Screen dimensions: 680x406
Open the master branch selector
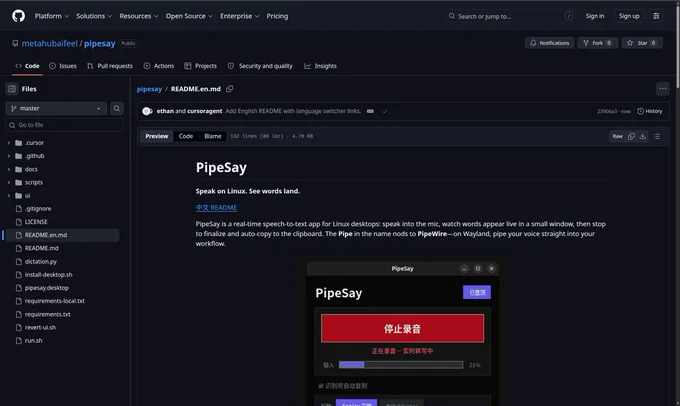[x=56, y=108]
